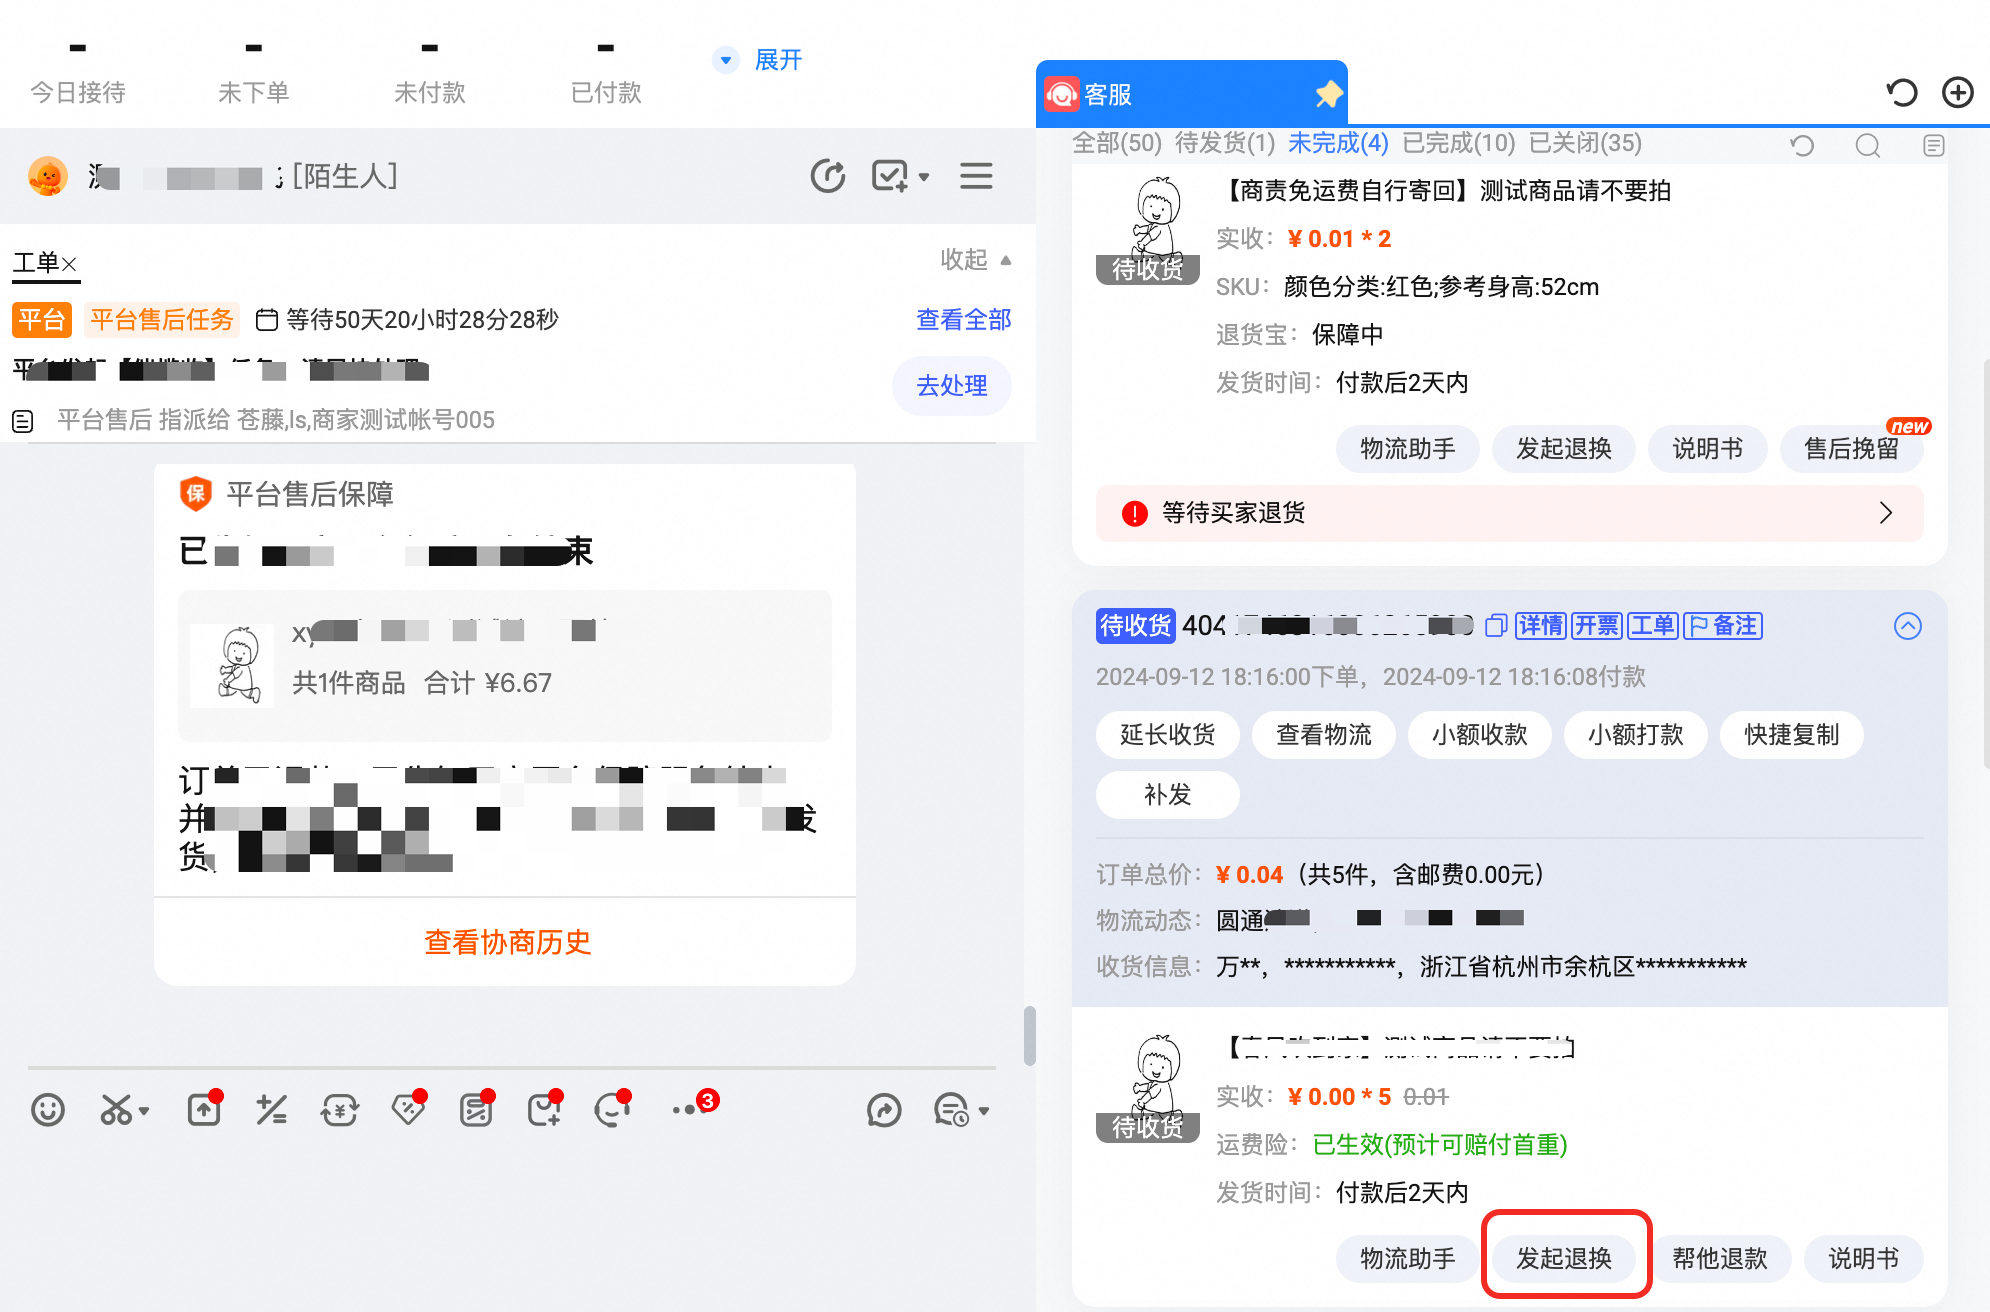Click 快捷复制 button

point(1791,735)
